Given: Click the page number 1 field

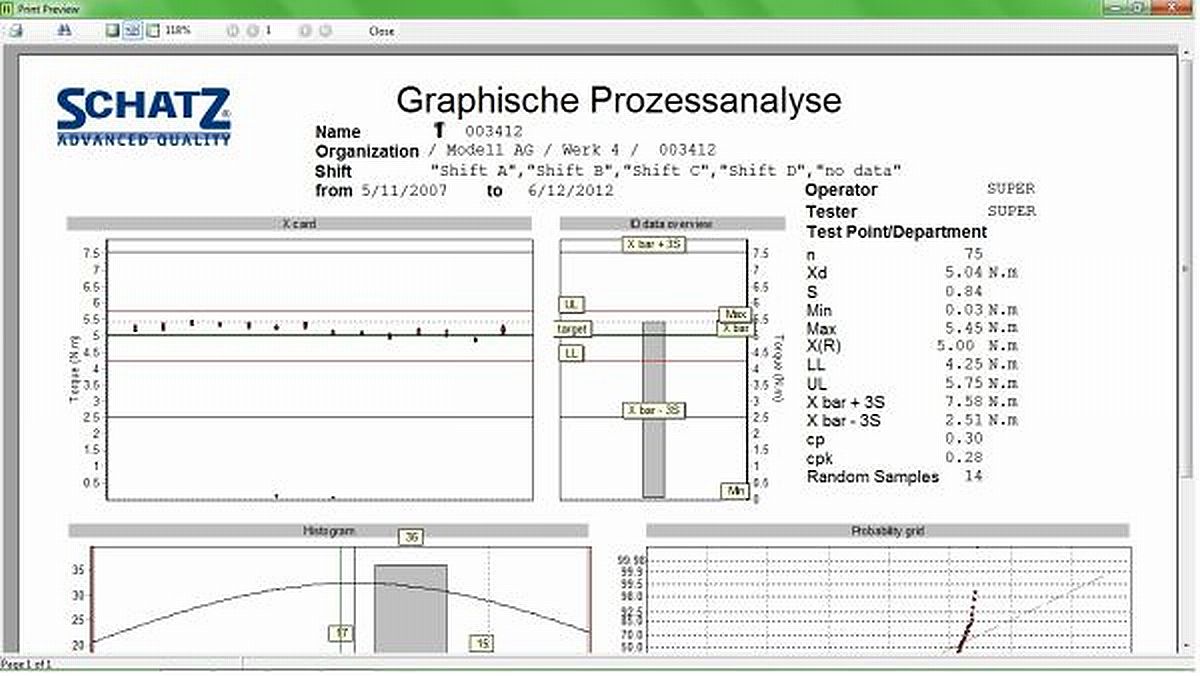Looking at the screenshot, I should point(268,31).
